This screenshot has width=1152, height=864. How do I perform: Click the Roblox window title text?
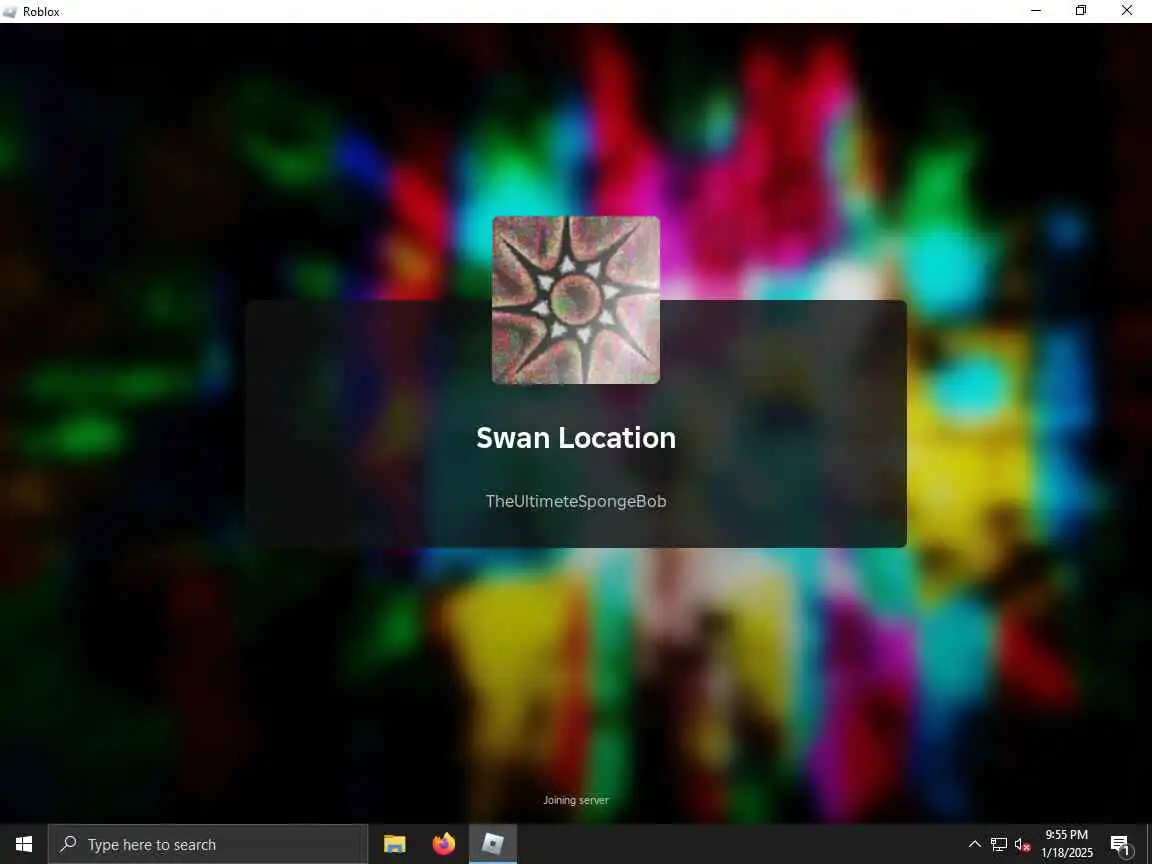coord(41,12)
